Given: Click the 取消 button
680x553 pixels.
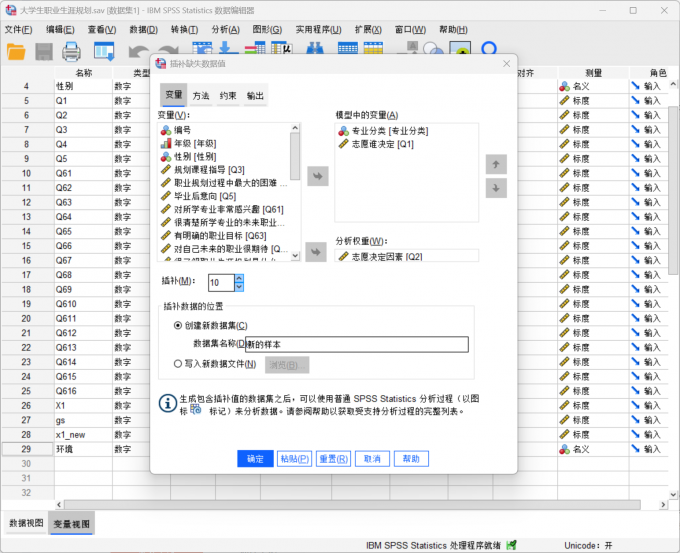Looking at the screenshot, I should click(372, 458).
